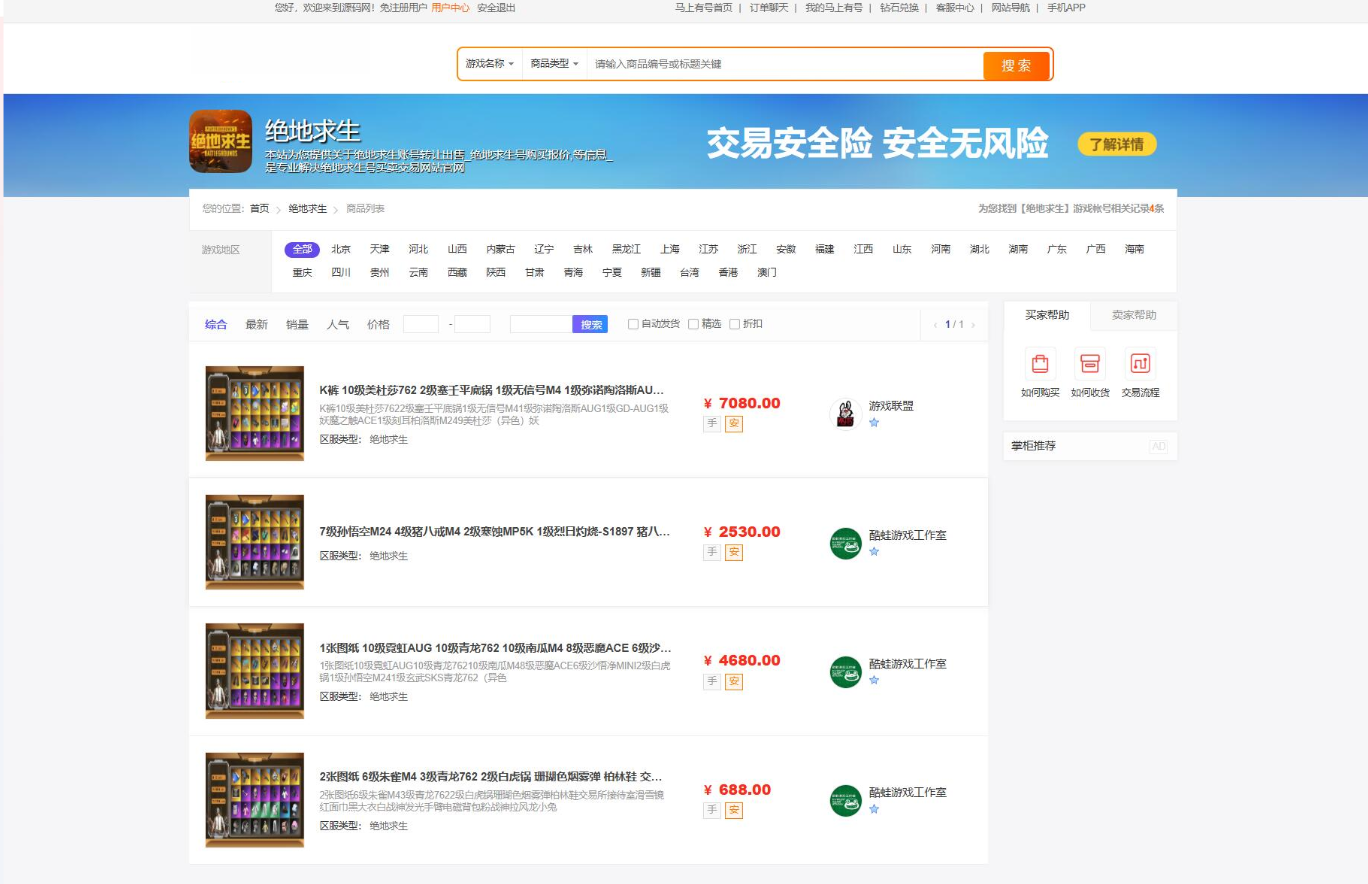This screenshot has height=884, width=1368.
Task: Click the 安 badge under the 7080.00 price
Action: coord(734,424)
